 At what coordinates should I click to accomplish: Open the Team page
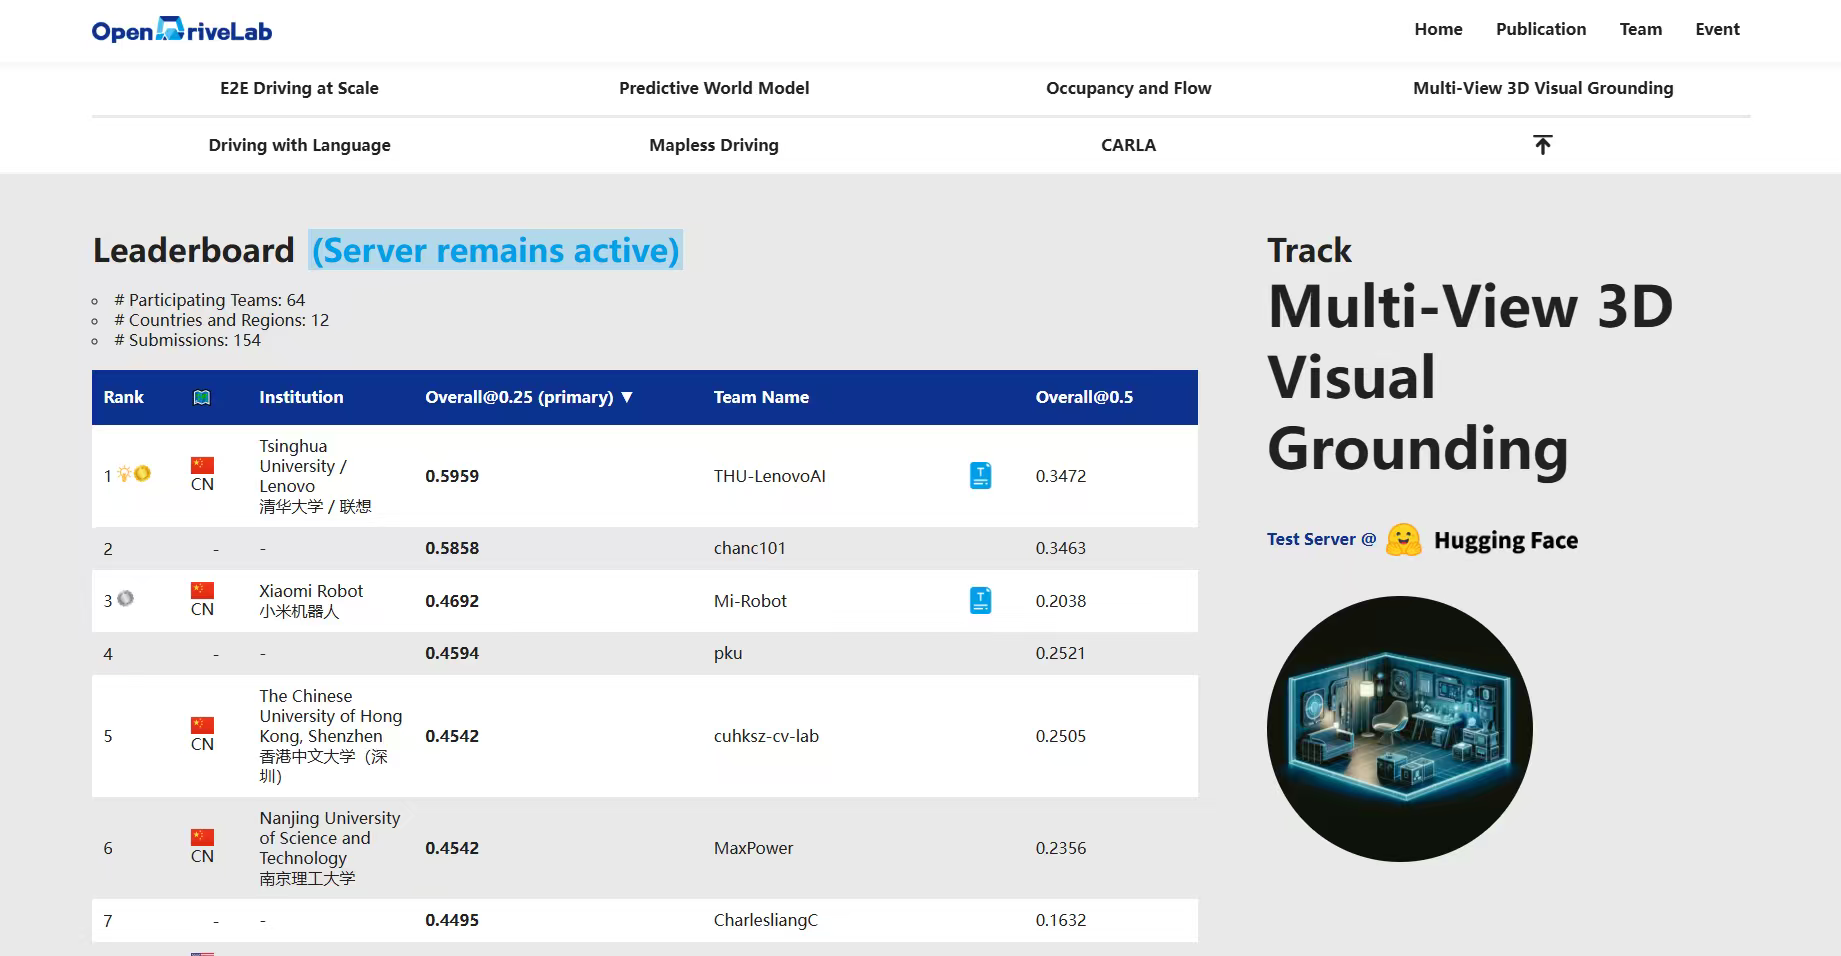1641,29
